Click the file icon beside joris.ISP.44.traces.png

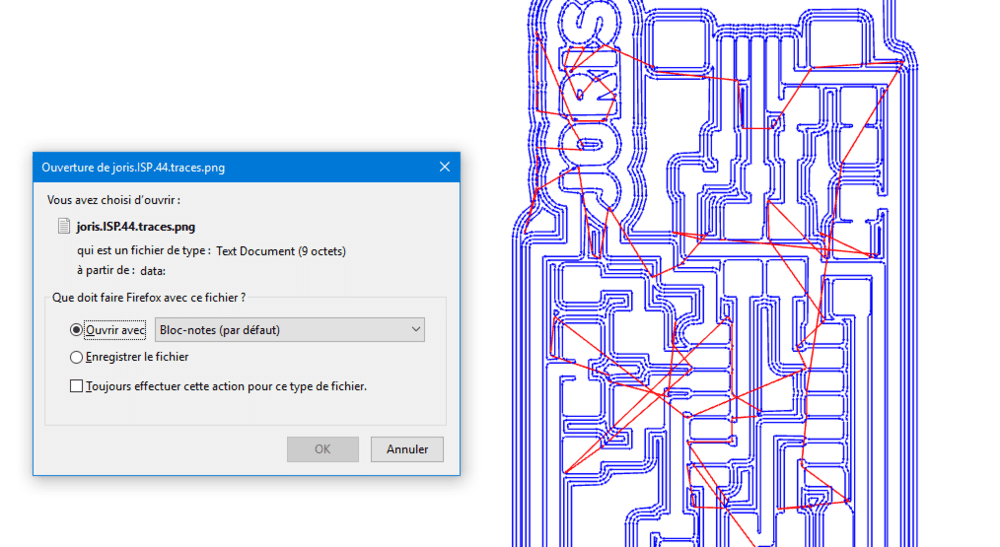click(x=64, y=226)
